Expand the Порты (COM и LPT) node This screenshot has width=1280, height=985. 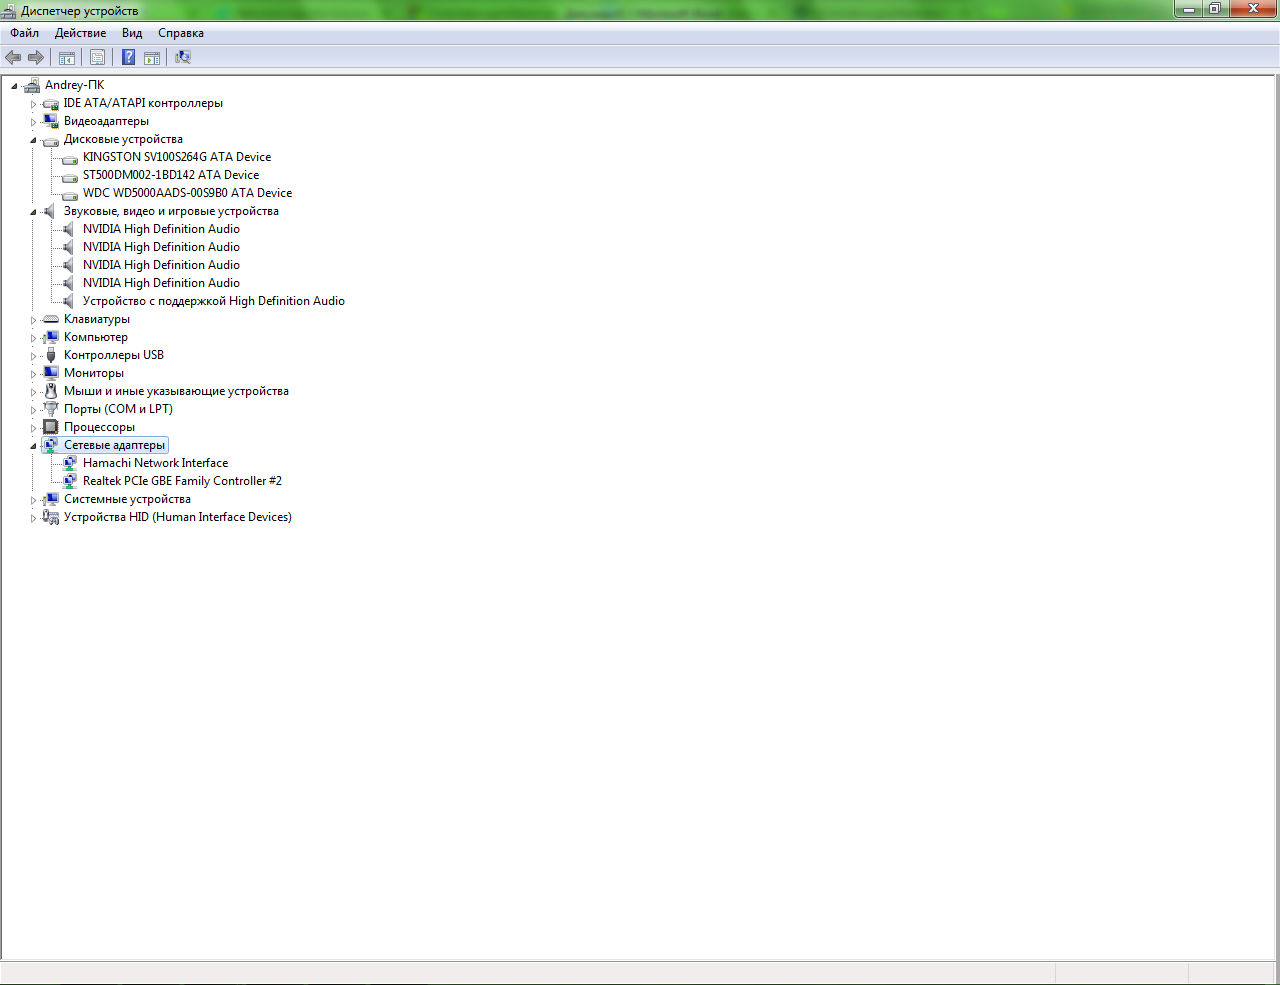click(33, 410)
